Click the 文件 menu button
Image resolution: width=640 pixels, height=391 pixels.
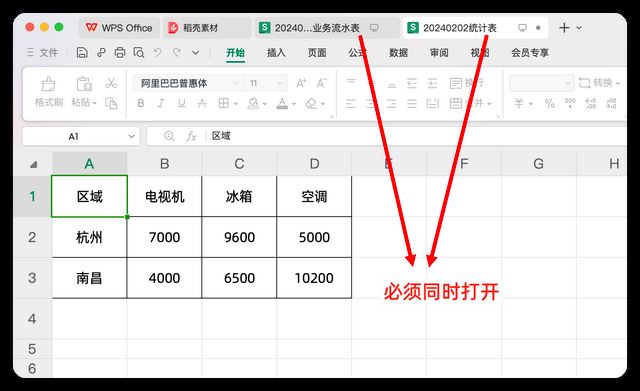pos(42,53)
